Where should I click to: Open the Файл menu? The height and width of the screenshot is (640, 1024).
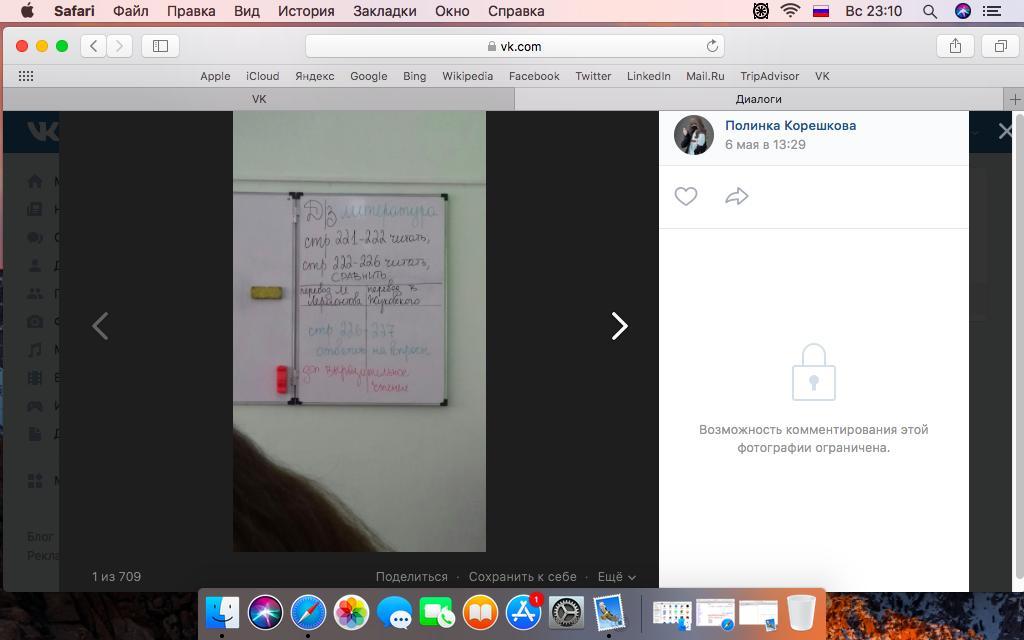[131, 11]
